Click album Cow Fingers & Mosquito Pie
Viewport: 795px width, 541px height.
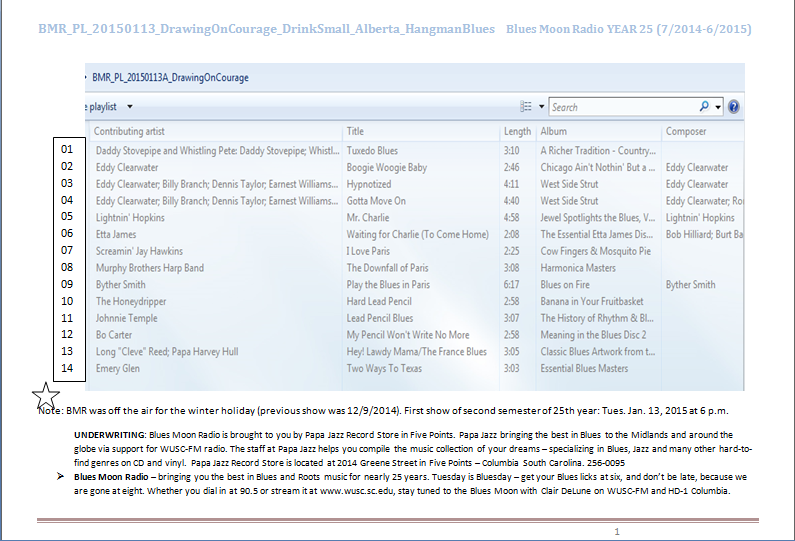pyautogui.click(x=596, y=251)
